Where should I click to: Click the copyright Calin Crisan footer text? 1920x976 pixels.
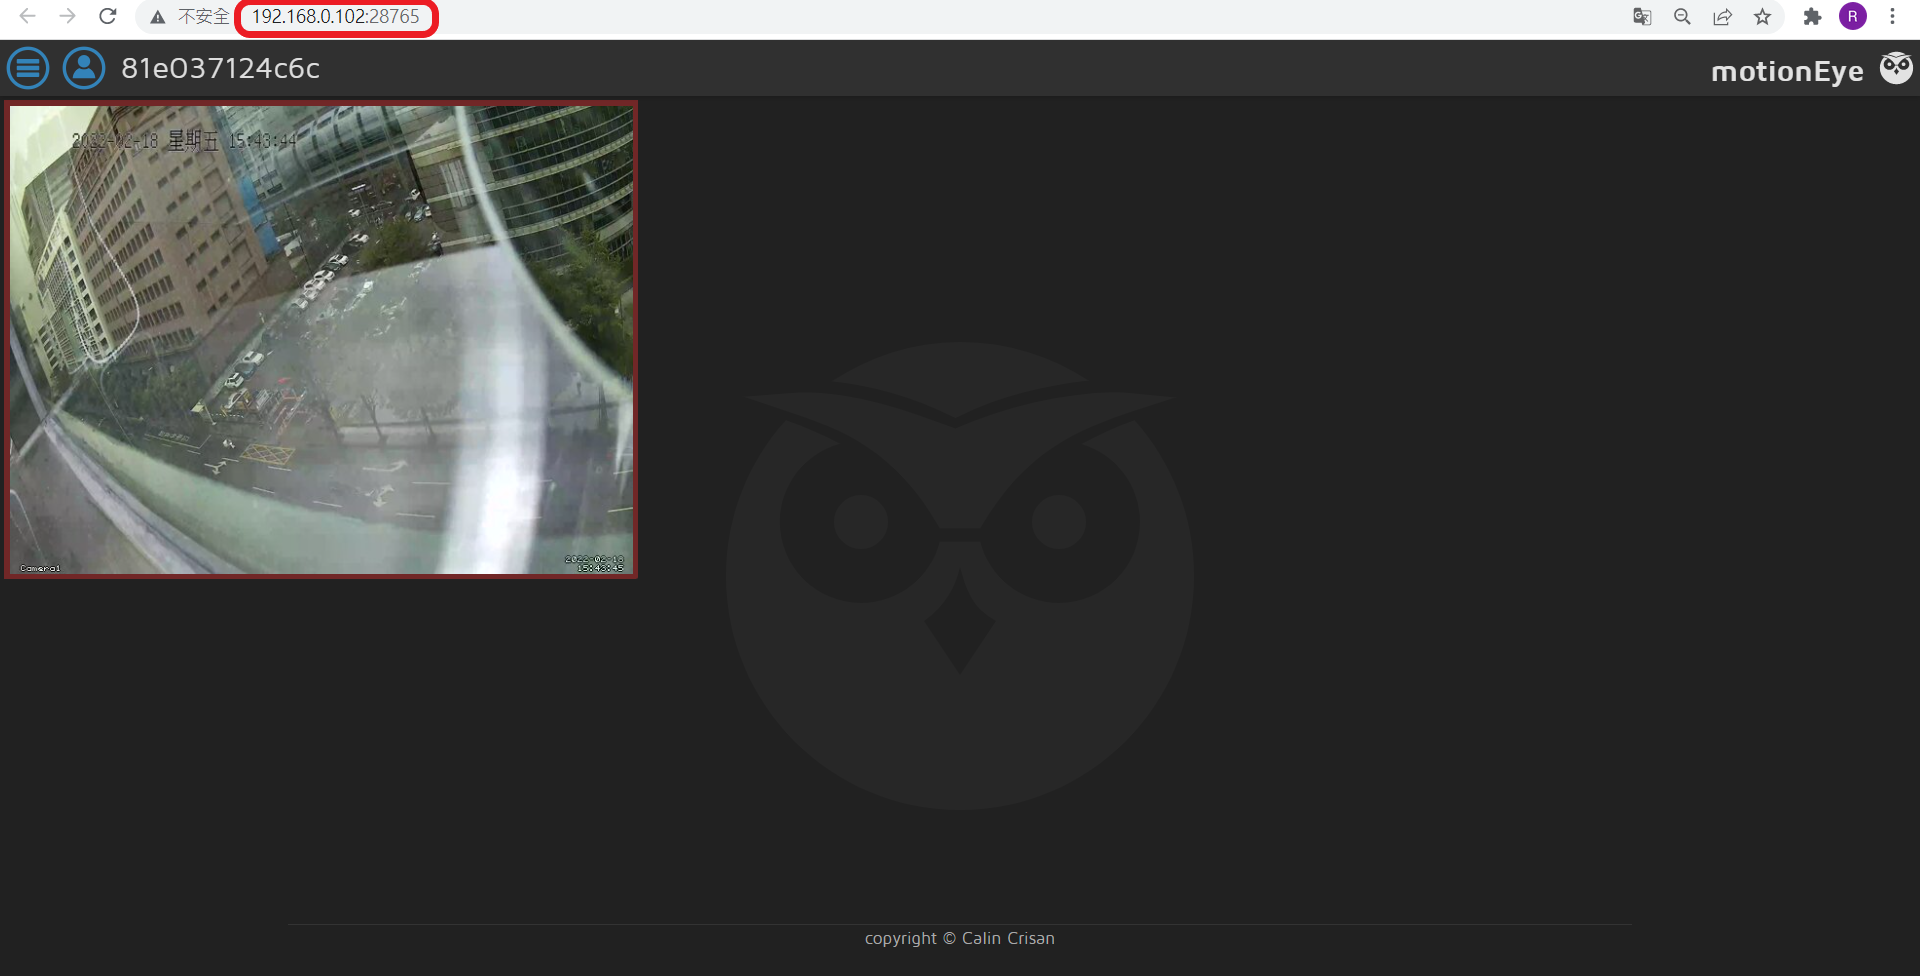tap(960, 938)
